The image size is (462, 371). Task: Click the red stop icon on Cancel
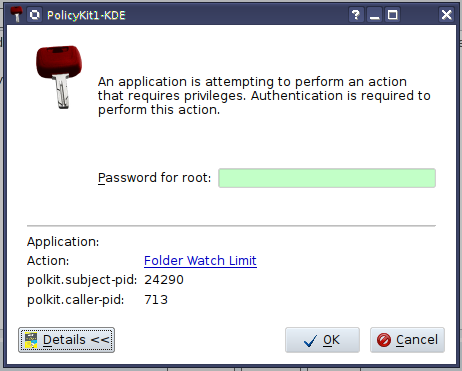384,340
